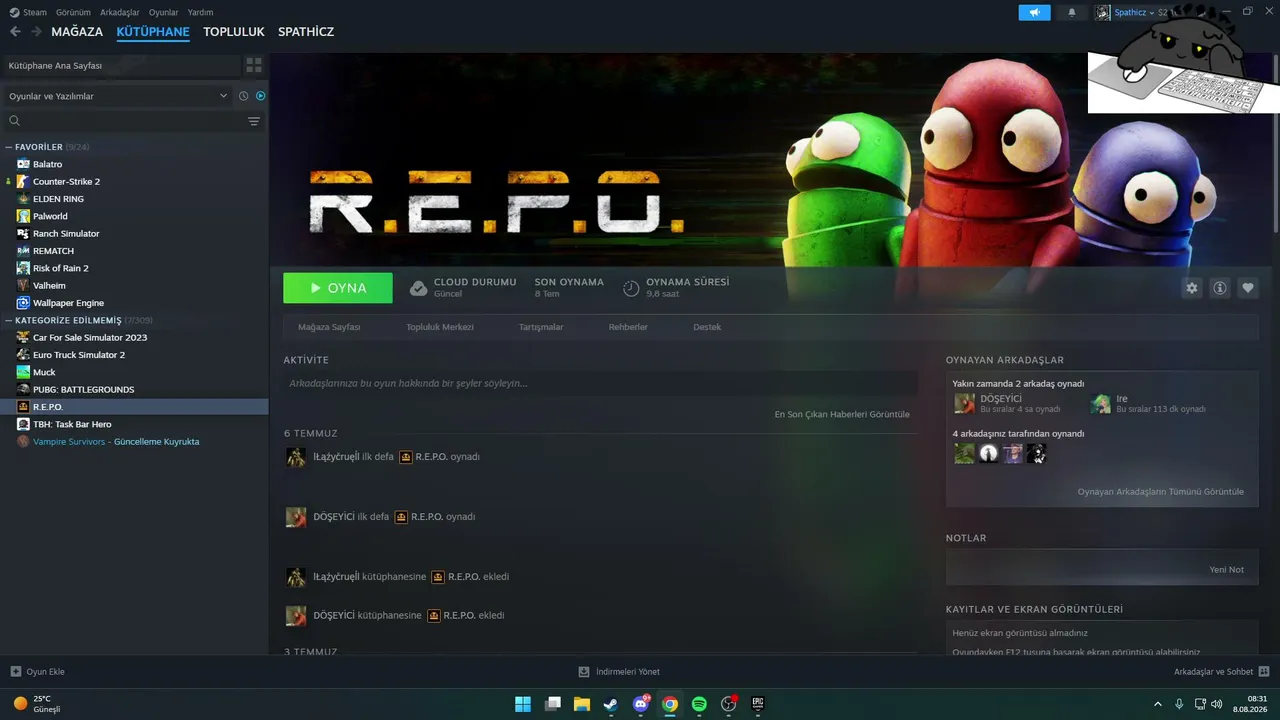Go forward with the right arrow
This screenshot has height=720, width=1280.
point(36,32)
